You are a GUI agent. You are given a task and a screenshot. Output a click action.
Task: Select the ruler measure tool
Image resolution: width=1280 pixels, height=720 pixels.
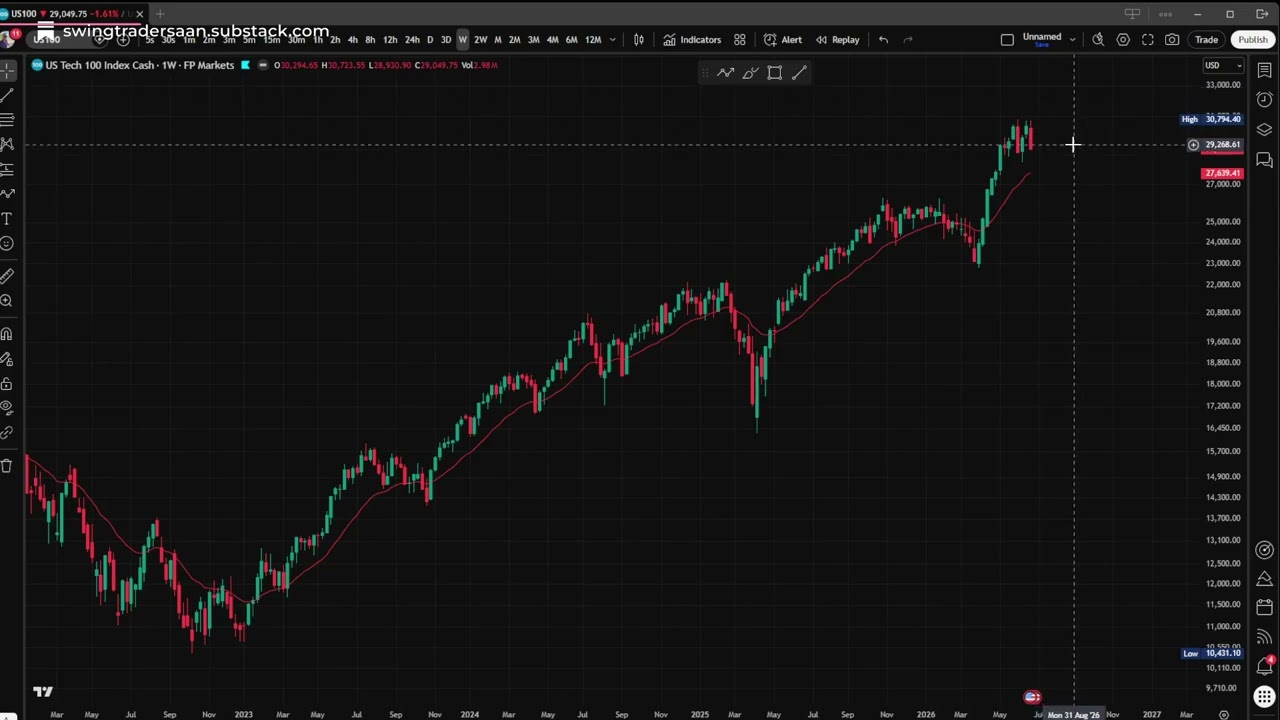(7, 276)
